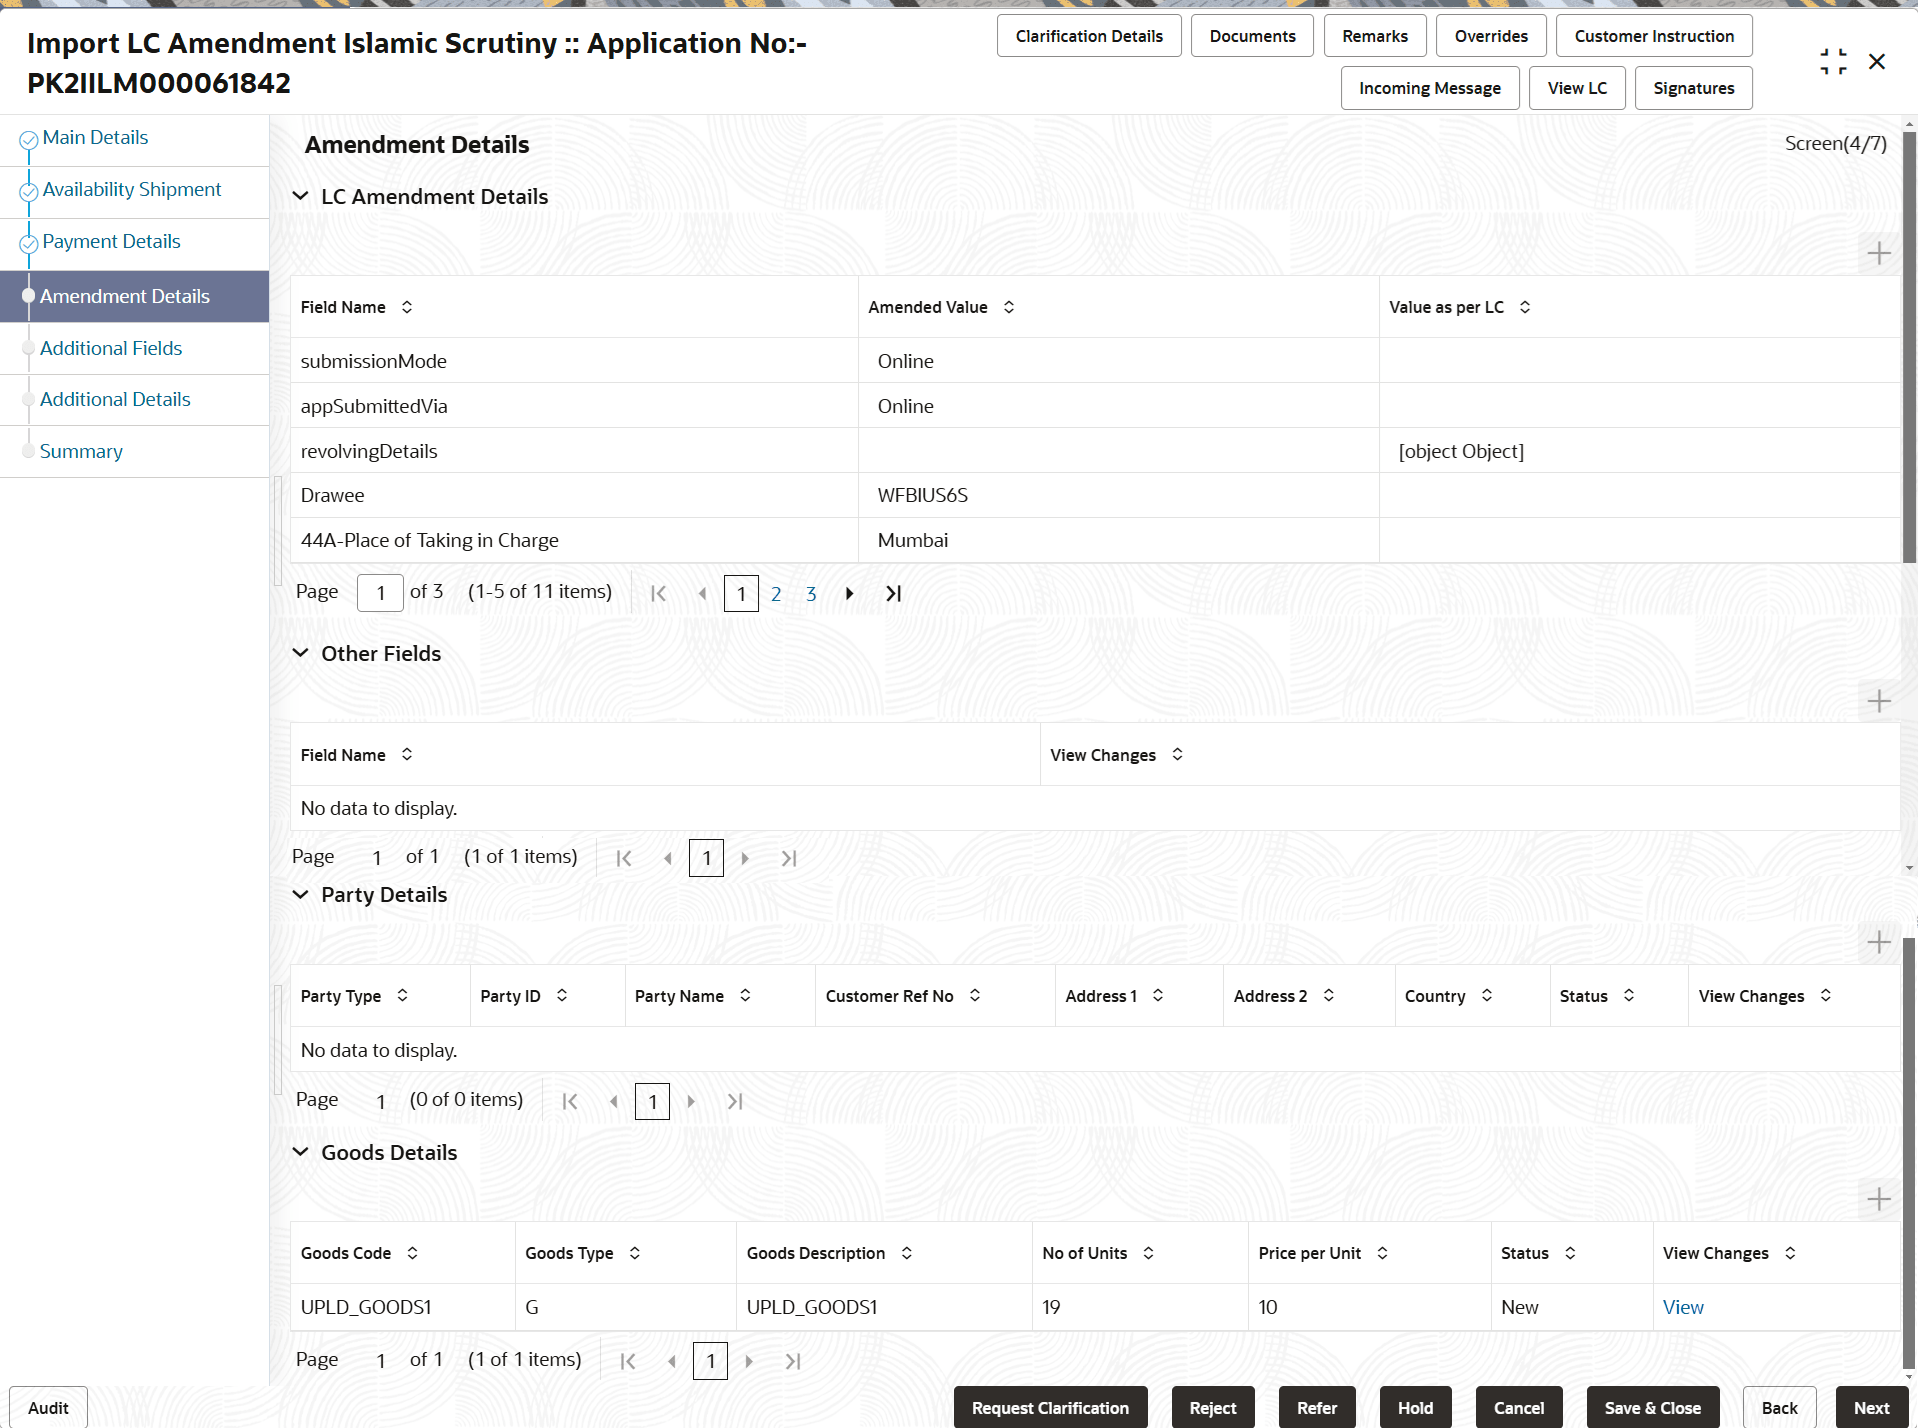1918x1428 pixels.
Task: Toggle sorting on Amended Value column
Action: [x=1008, y=307]
